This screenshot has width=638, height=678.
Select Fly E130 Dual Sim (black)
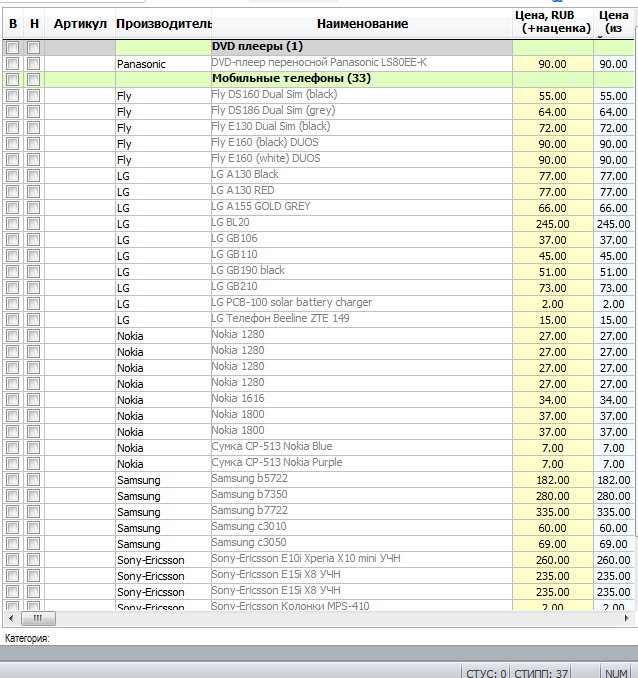point(271,126)
